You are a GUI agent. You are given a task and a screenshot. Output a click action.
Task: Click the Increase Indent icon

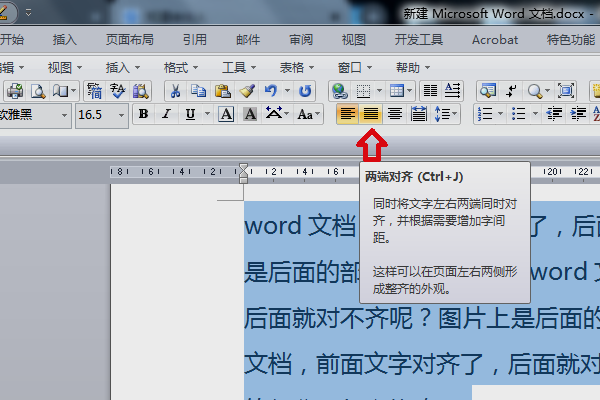pyautogui.click(x=578, y=114)
